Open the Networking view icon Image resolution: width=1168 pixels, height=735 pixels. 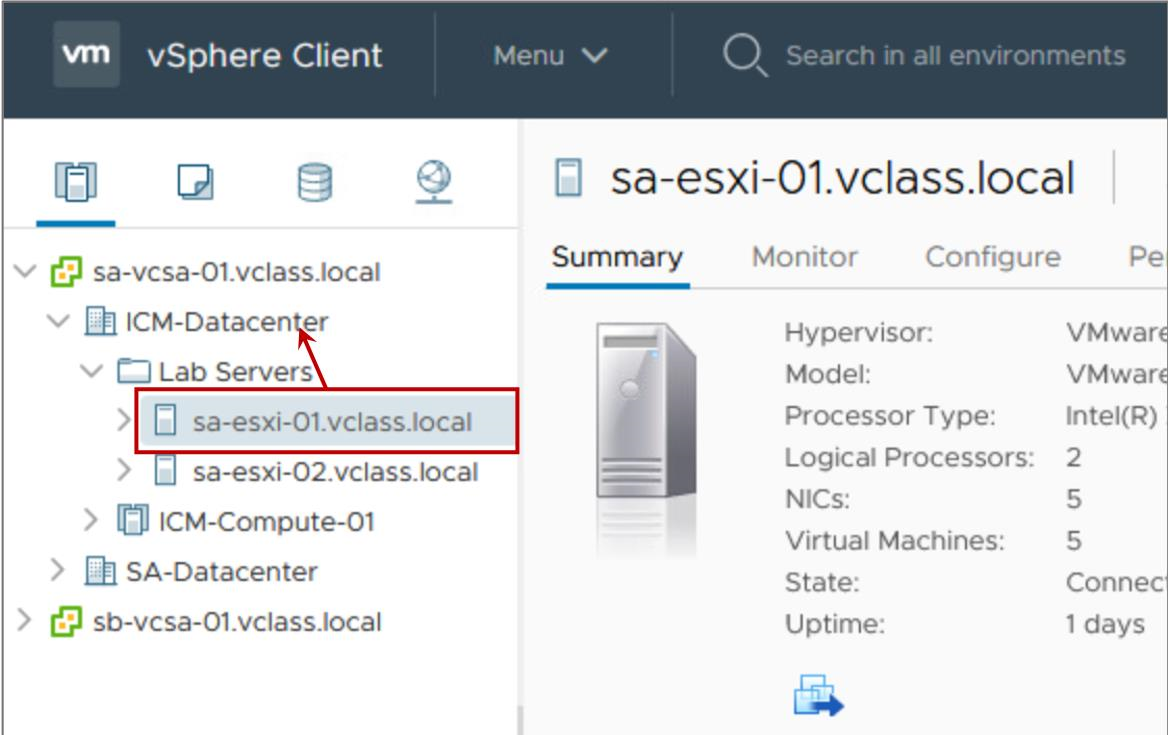[x=434, y=182]
